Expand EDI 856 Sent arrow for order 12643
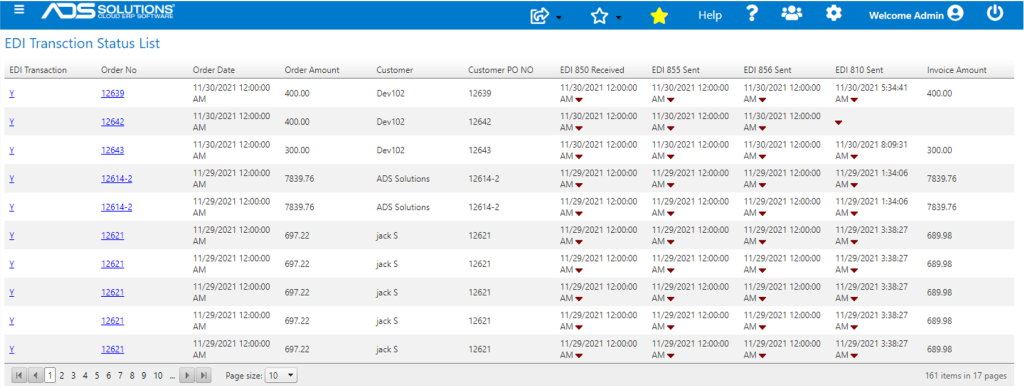This screenshot has height=386, width=1024. pyautogui.click(x=763, y=157)
